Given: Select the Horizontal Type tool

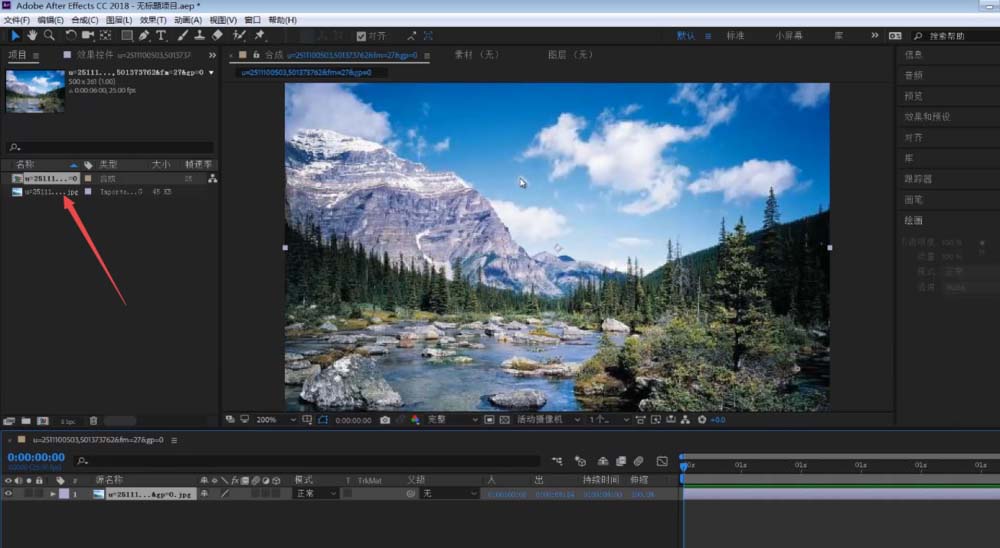Looking at the screenshot, I should [x=162, y=35].
